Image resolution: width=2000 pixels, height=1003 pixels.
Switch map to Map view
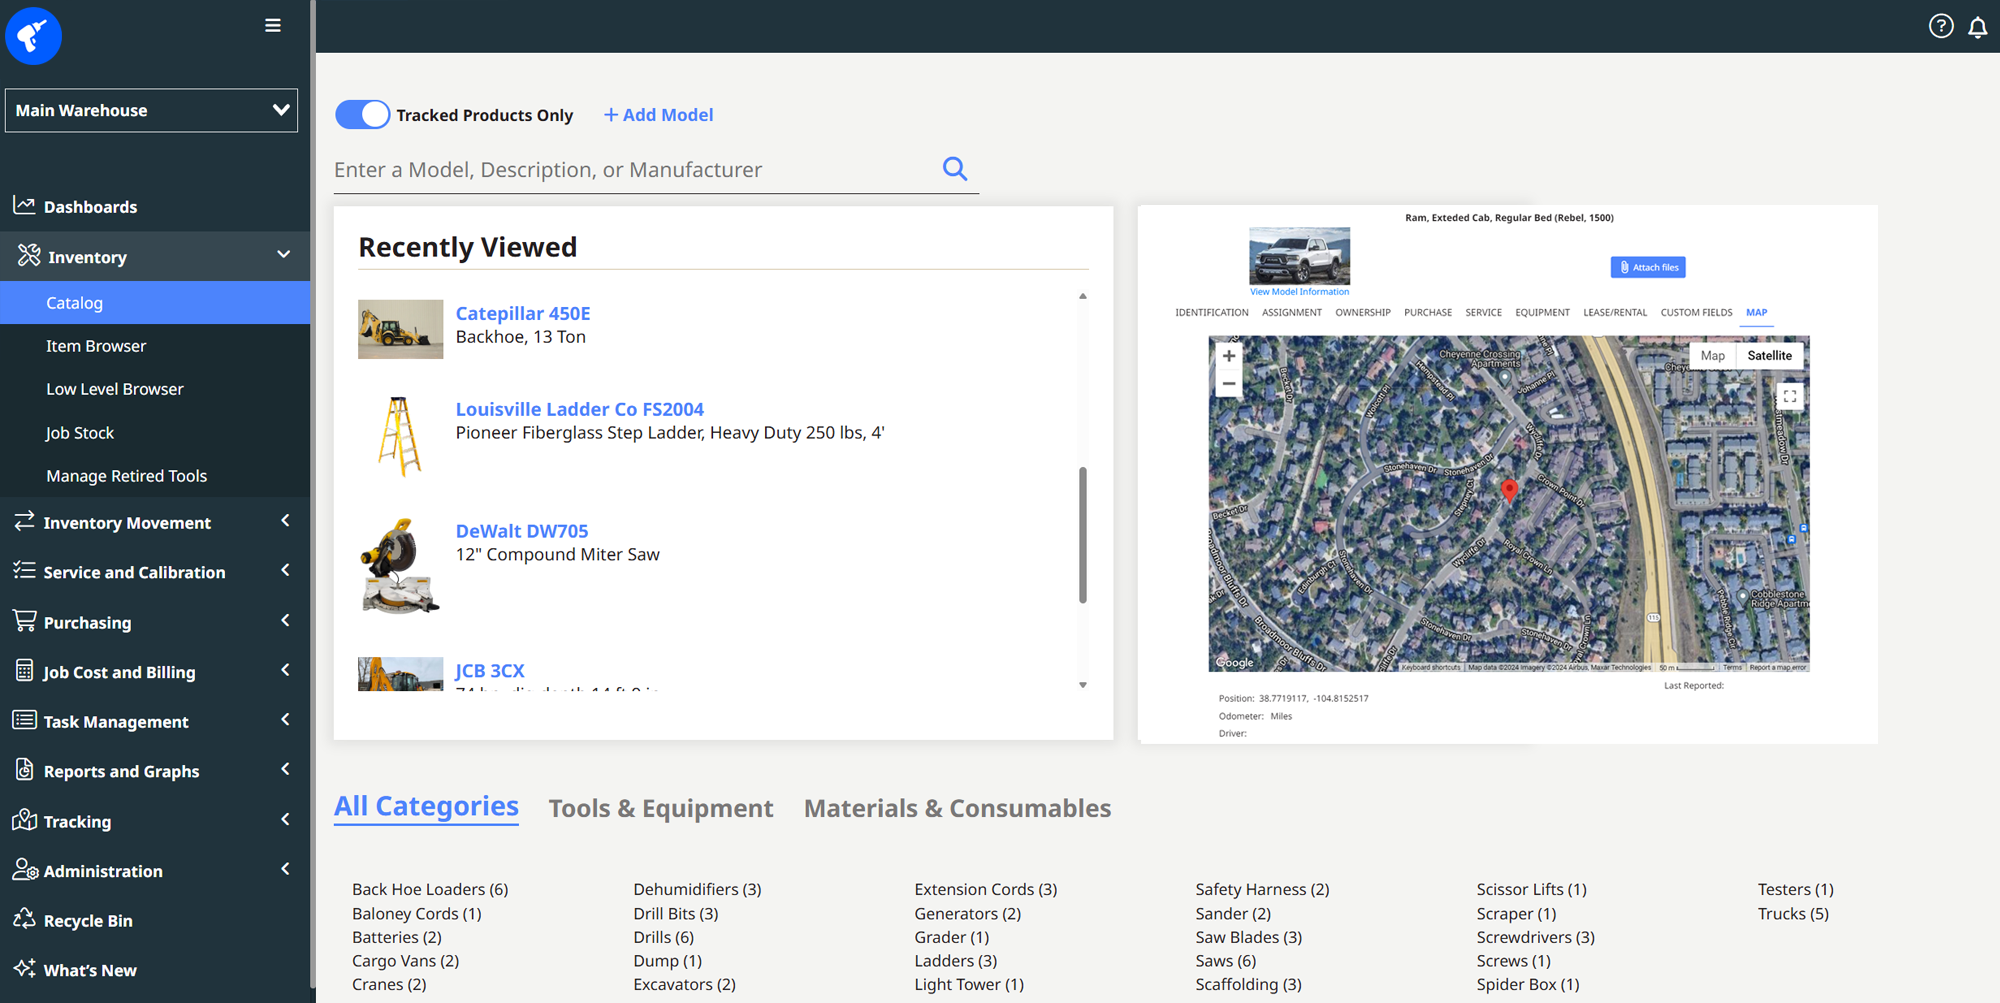tap(1712, 356)
